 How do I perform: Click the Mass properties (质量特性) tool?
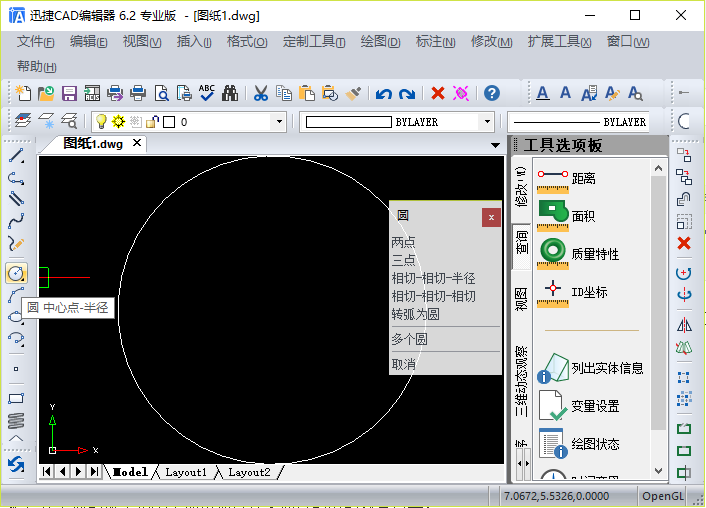(578, 254)
